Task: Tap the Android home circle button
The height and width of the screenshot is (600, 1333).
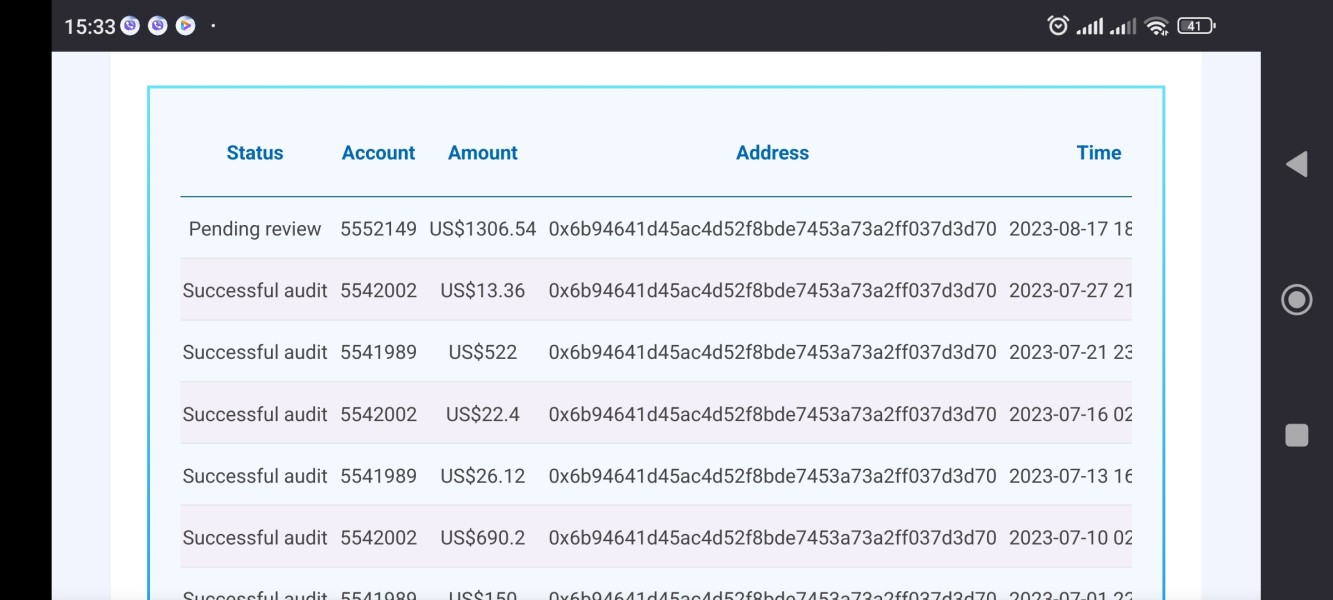Action: (x=1297, y=299)
